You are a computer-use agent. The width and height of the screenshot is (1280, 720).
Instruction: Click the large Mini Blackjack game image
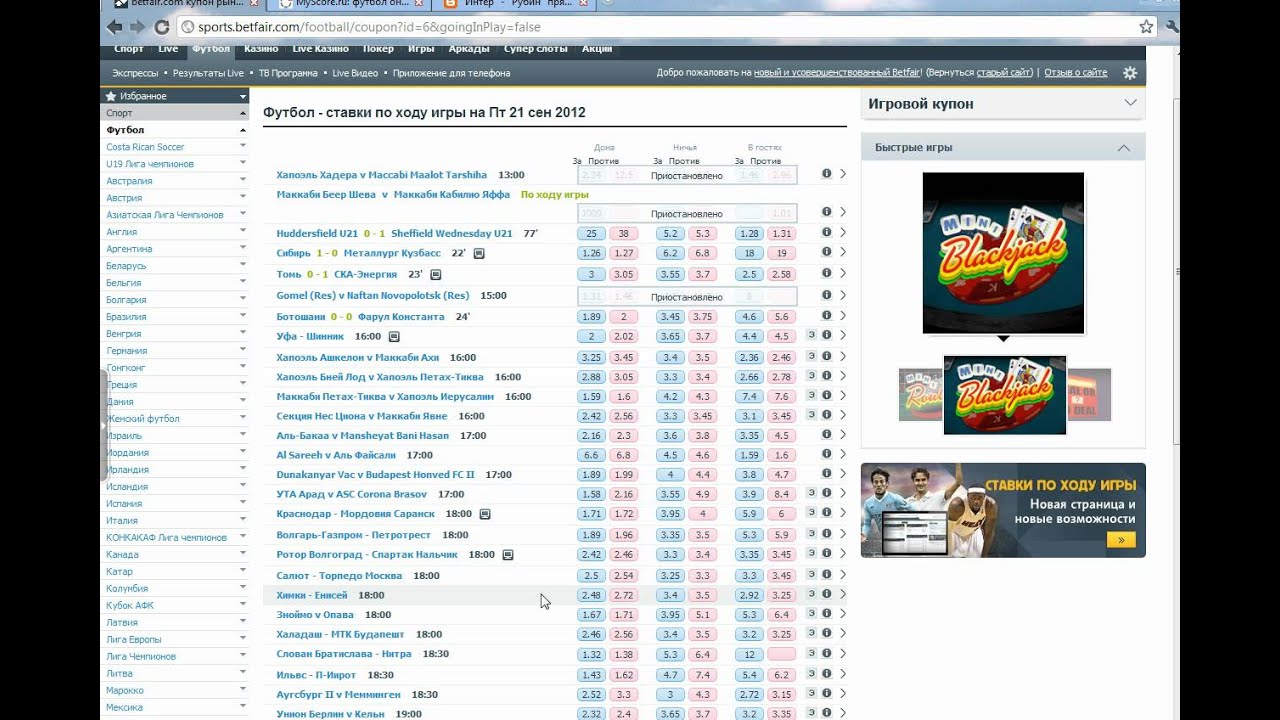(x=1003, y=253)
